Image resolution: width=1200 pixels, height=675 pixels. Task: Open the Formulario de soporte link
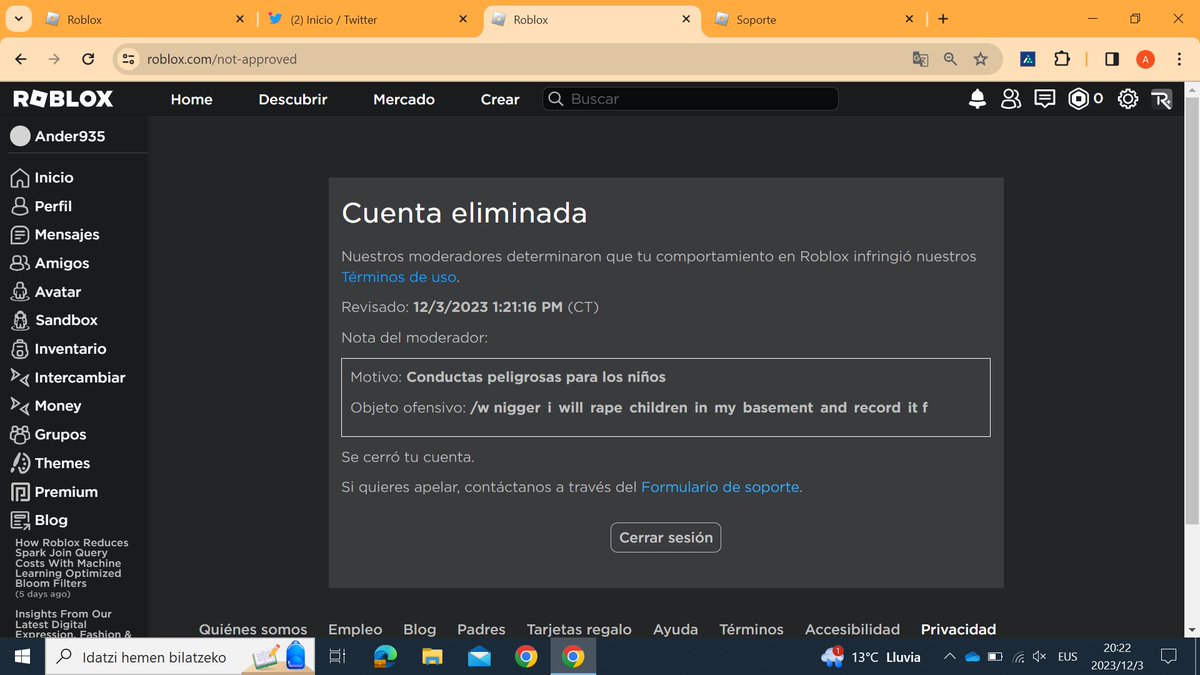click(x=720, y=487)
